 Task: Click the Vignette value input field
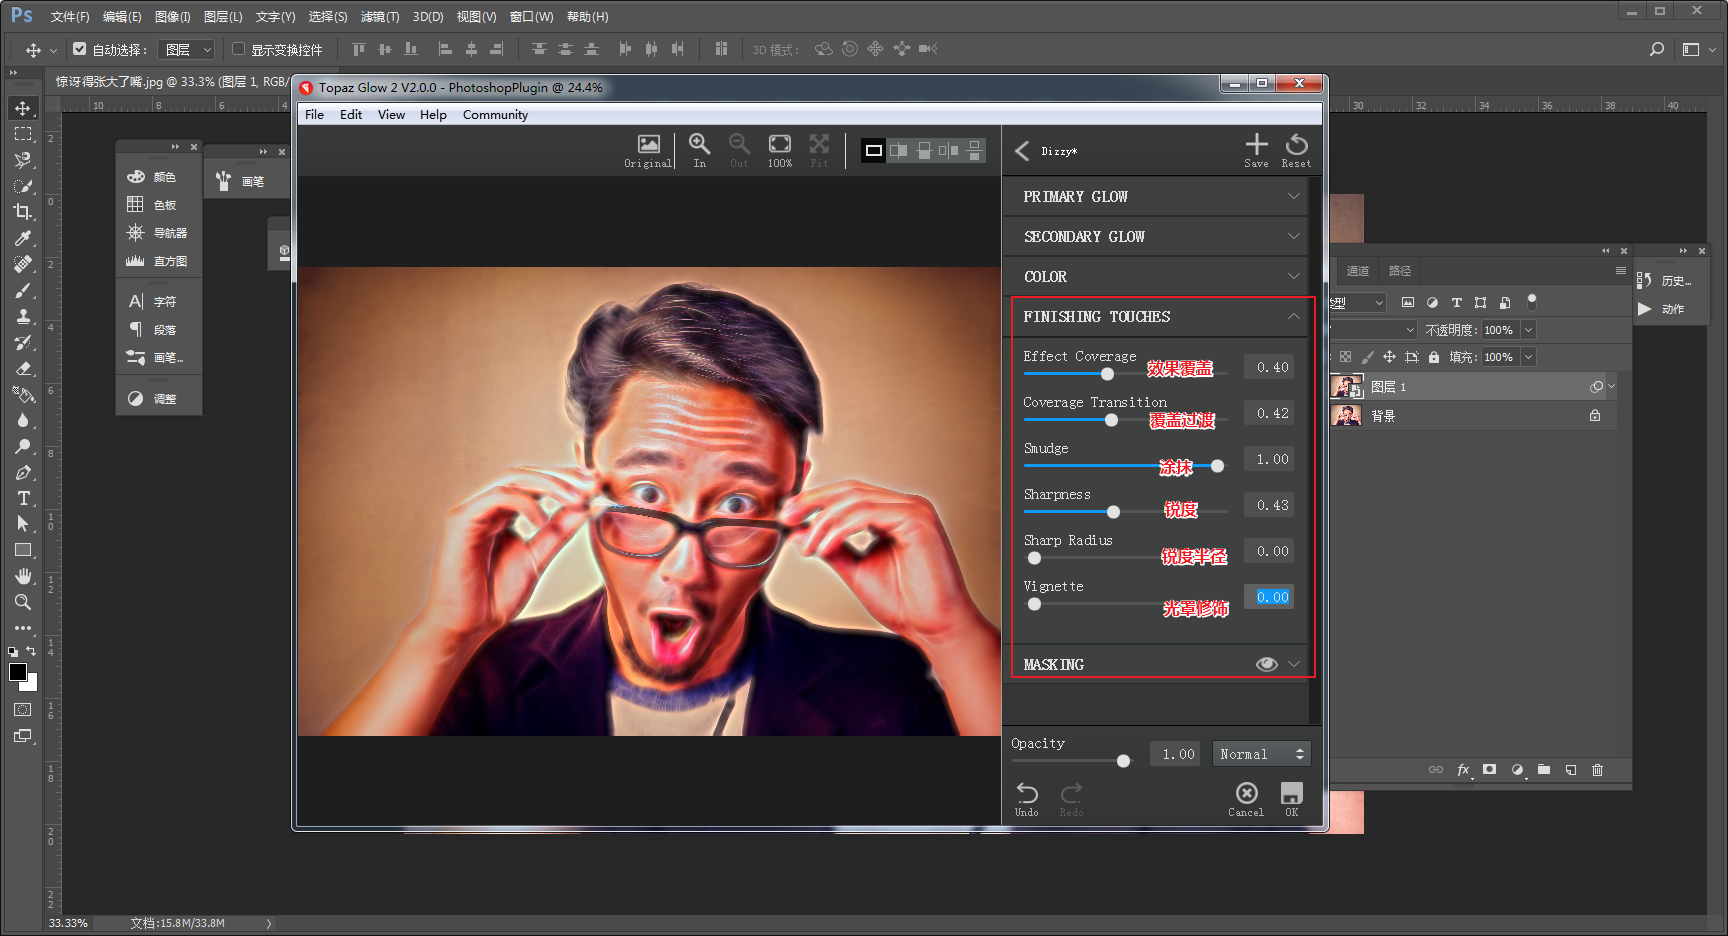coord(1269,597)
